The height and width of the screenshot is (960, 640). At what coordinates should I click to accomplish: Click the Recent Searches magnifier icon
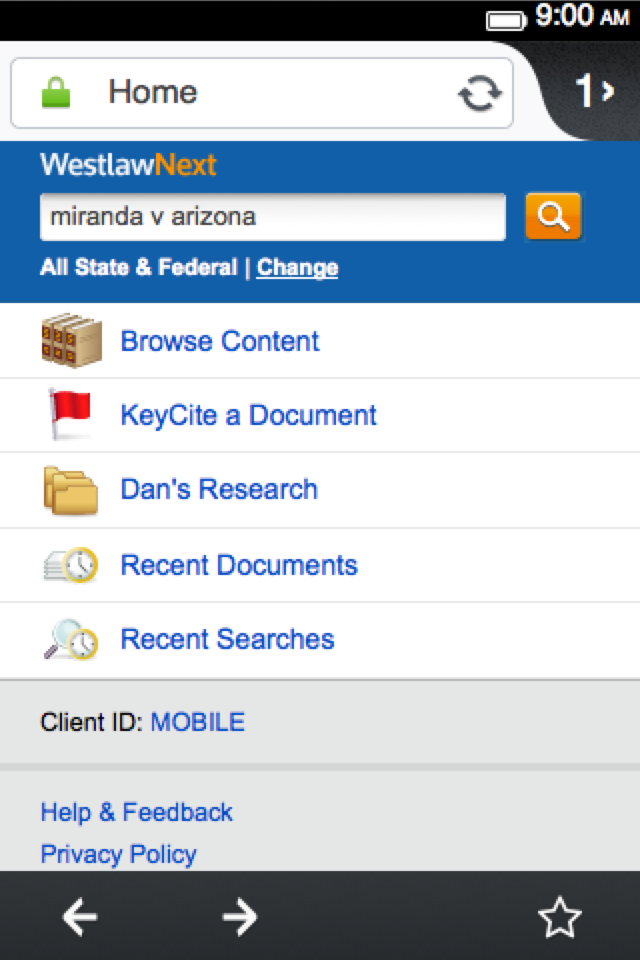point(71,639)
